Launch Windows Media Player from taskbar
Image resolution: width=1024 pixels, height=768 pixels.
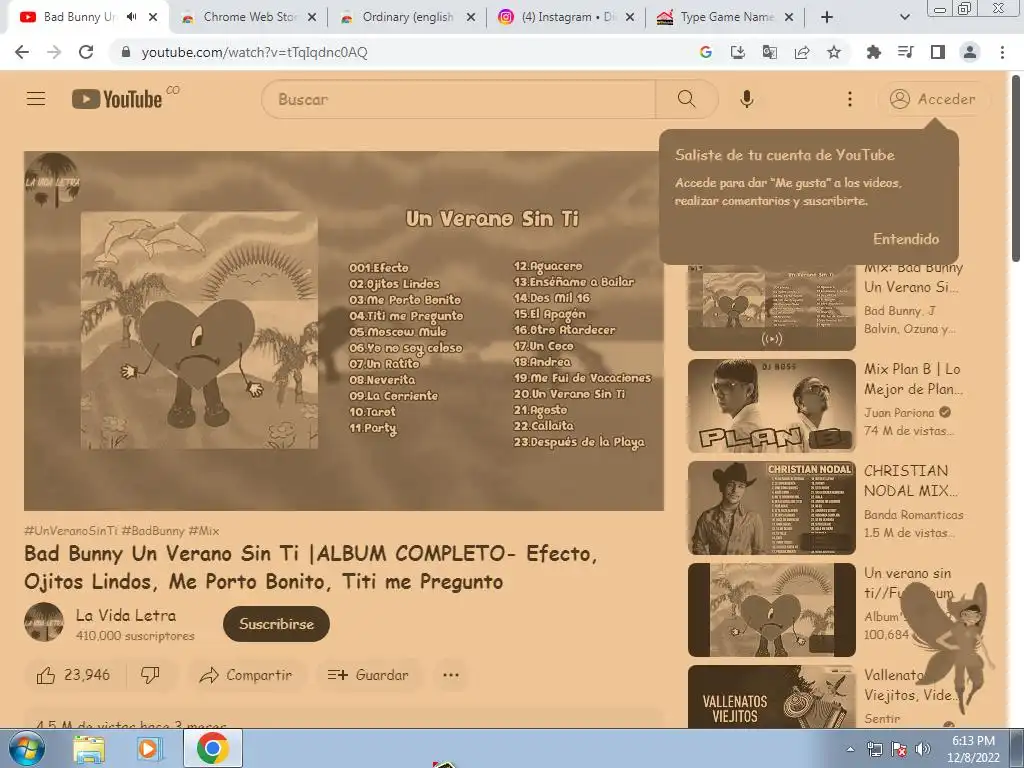(x=150, y=749)
